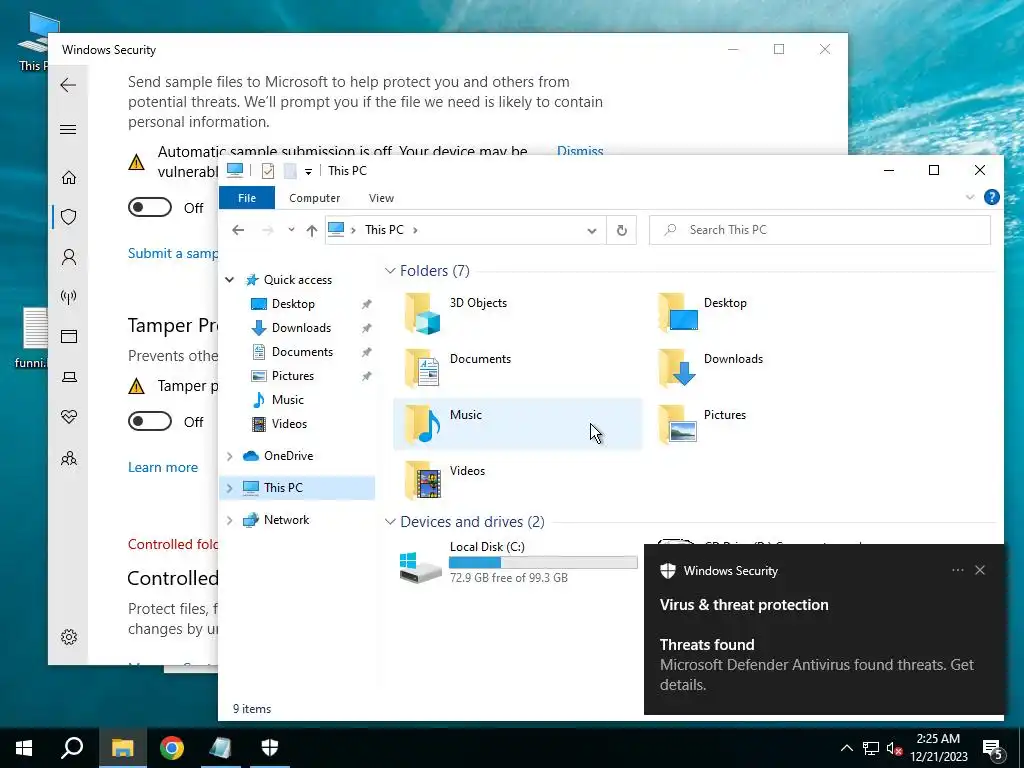Click the Windows Start button
This screenshot has height=768, width=1024.
point(24,748)
